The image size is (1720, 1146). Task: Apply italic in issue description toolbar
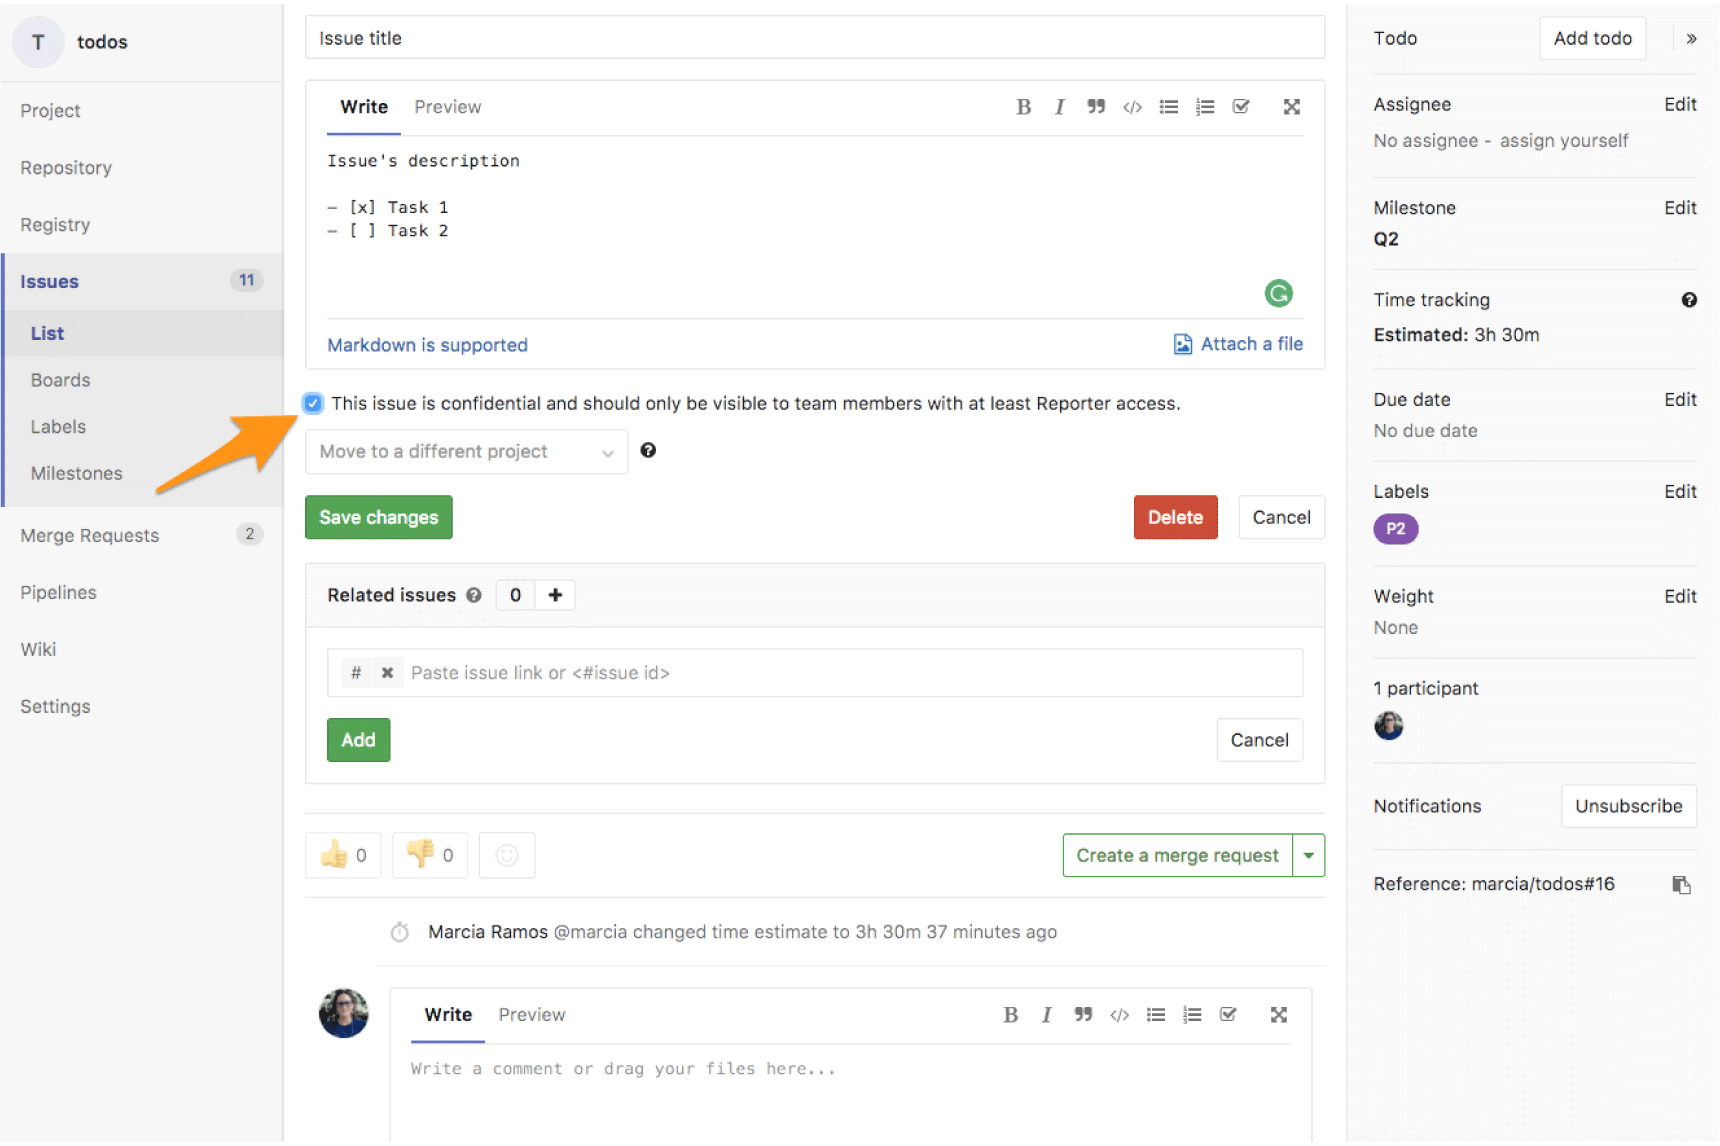tap(1059, 107)
